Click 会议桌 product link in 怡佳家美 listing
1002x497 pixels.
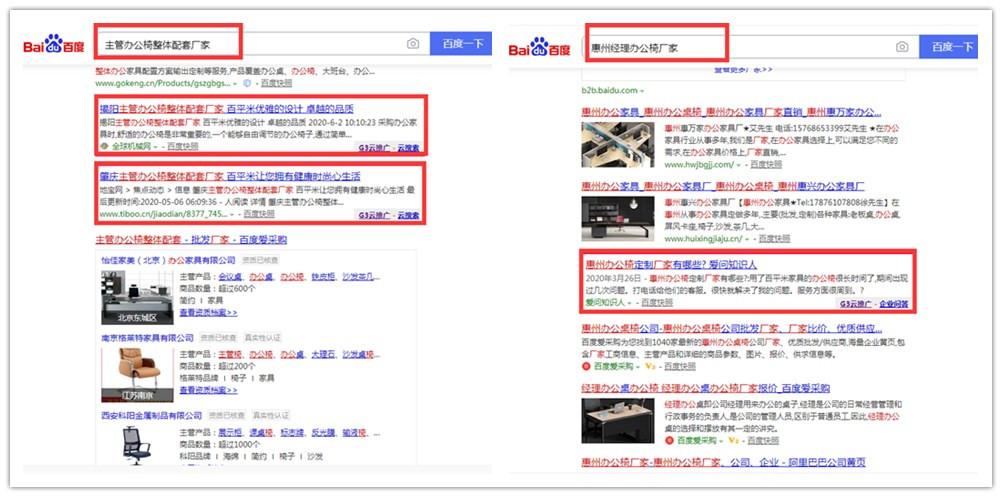(229, 277)
